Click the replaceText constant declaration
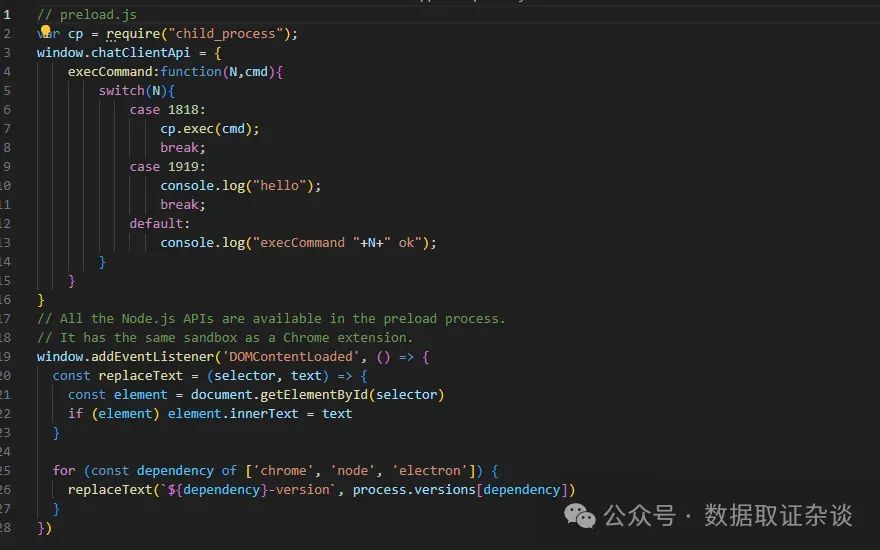The width and height of the screenshot is (880, 550). click(140, 375)
